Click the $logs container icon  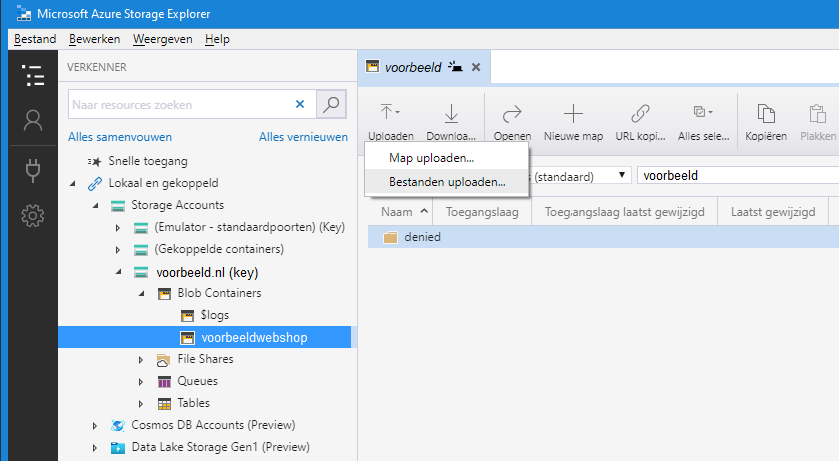pyautogui.click(x=187, y=316)
